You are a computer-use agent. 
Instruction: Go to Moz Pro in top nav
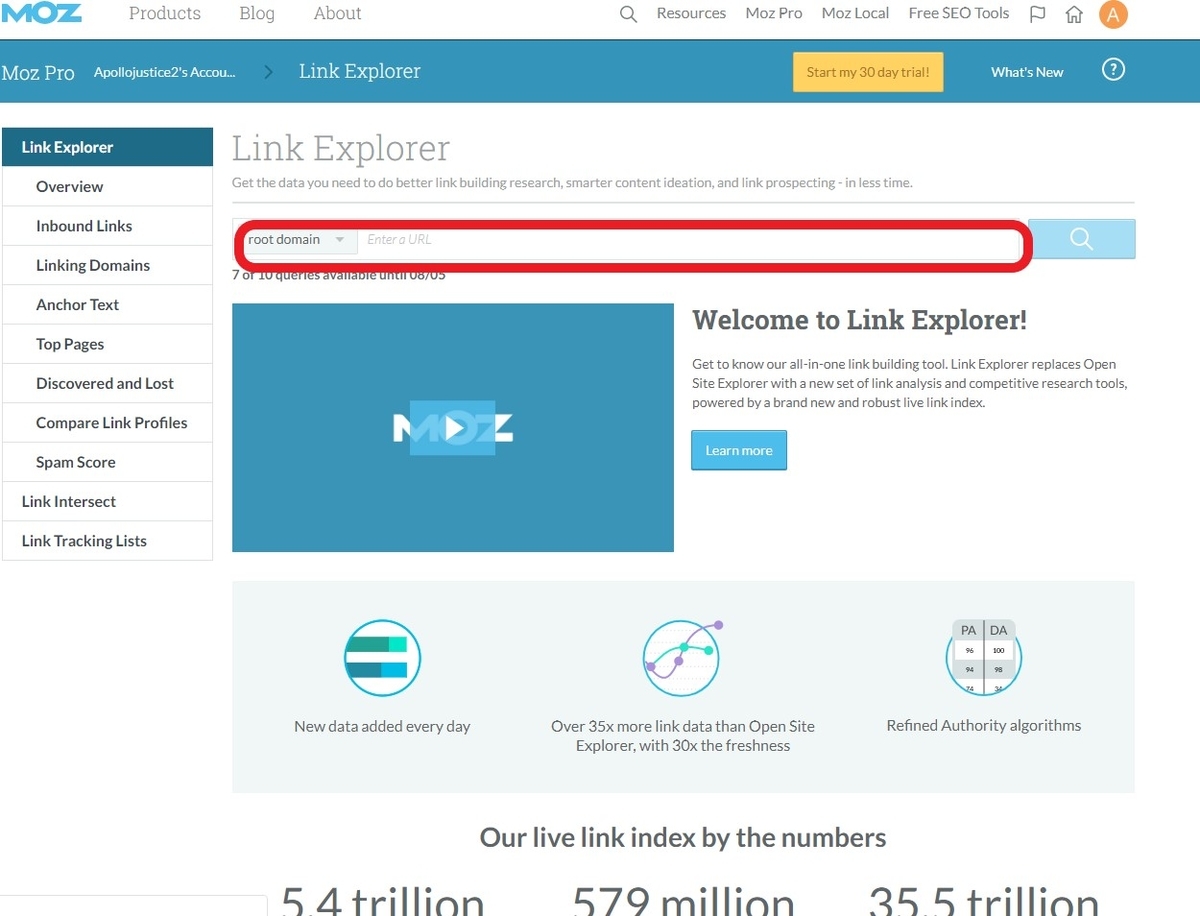pyautogui.click(x=774, y=13)
